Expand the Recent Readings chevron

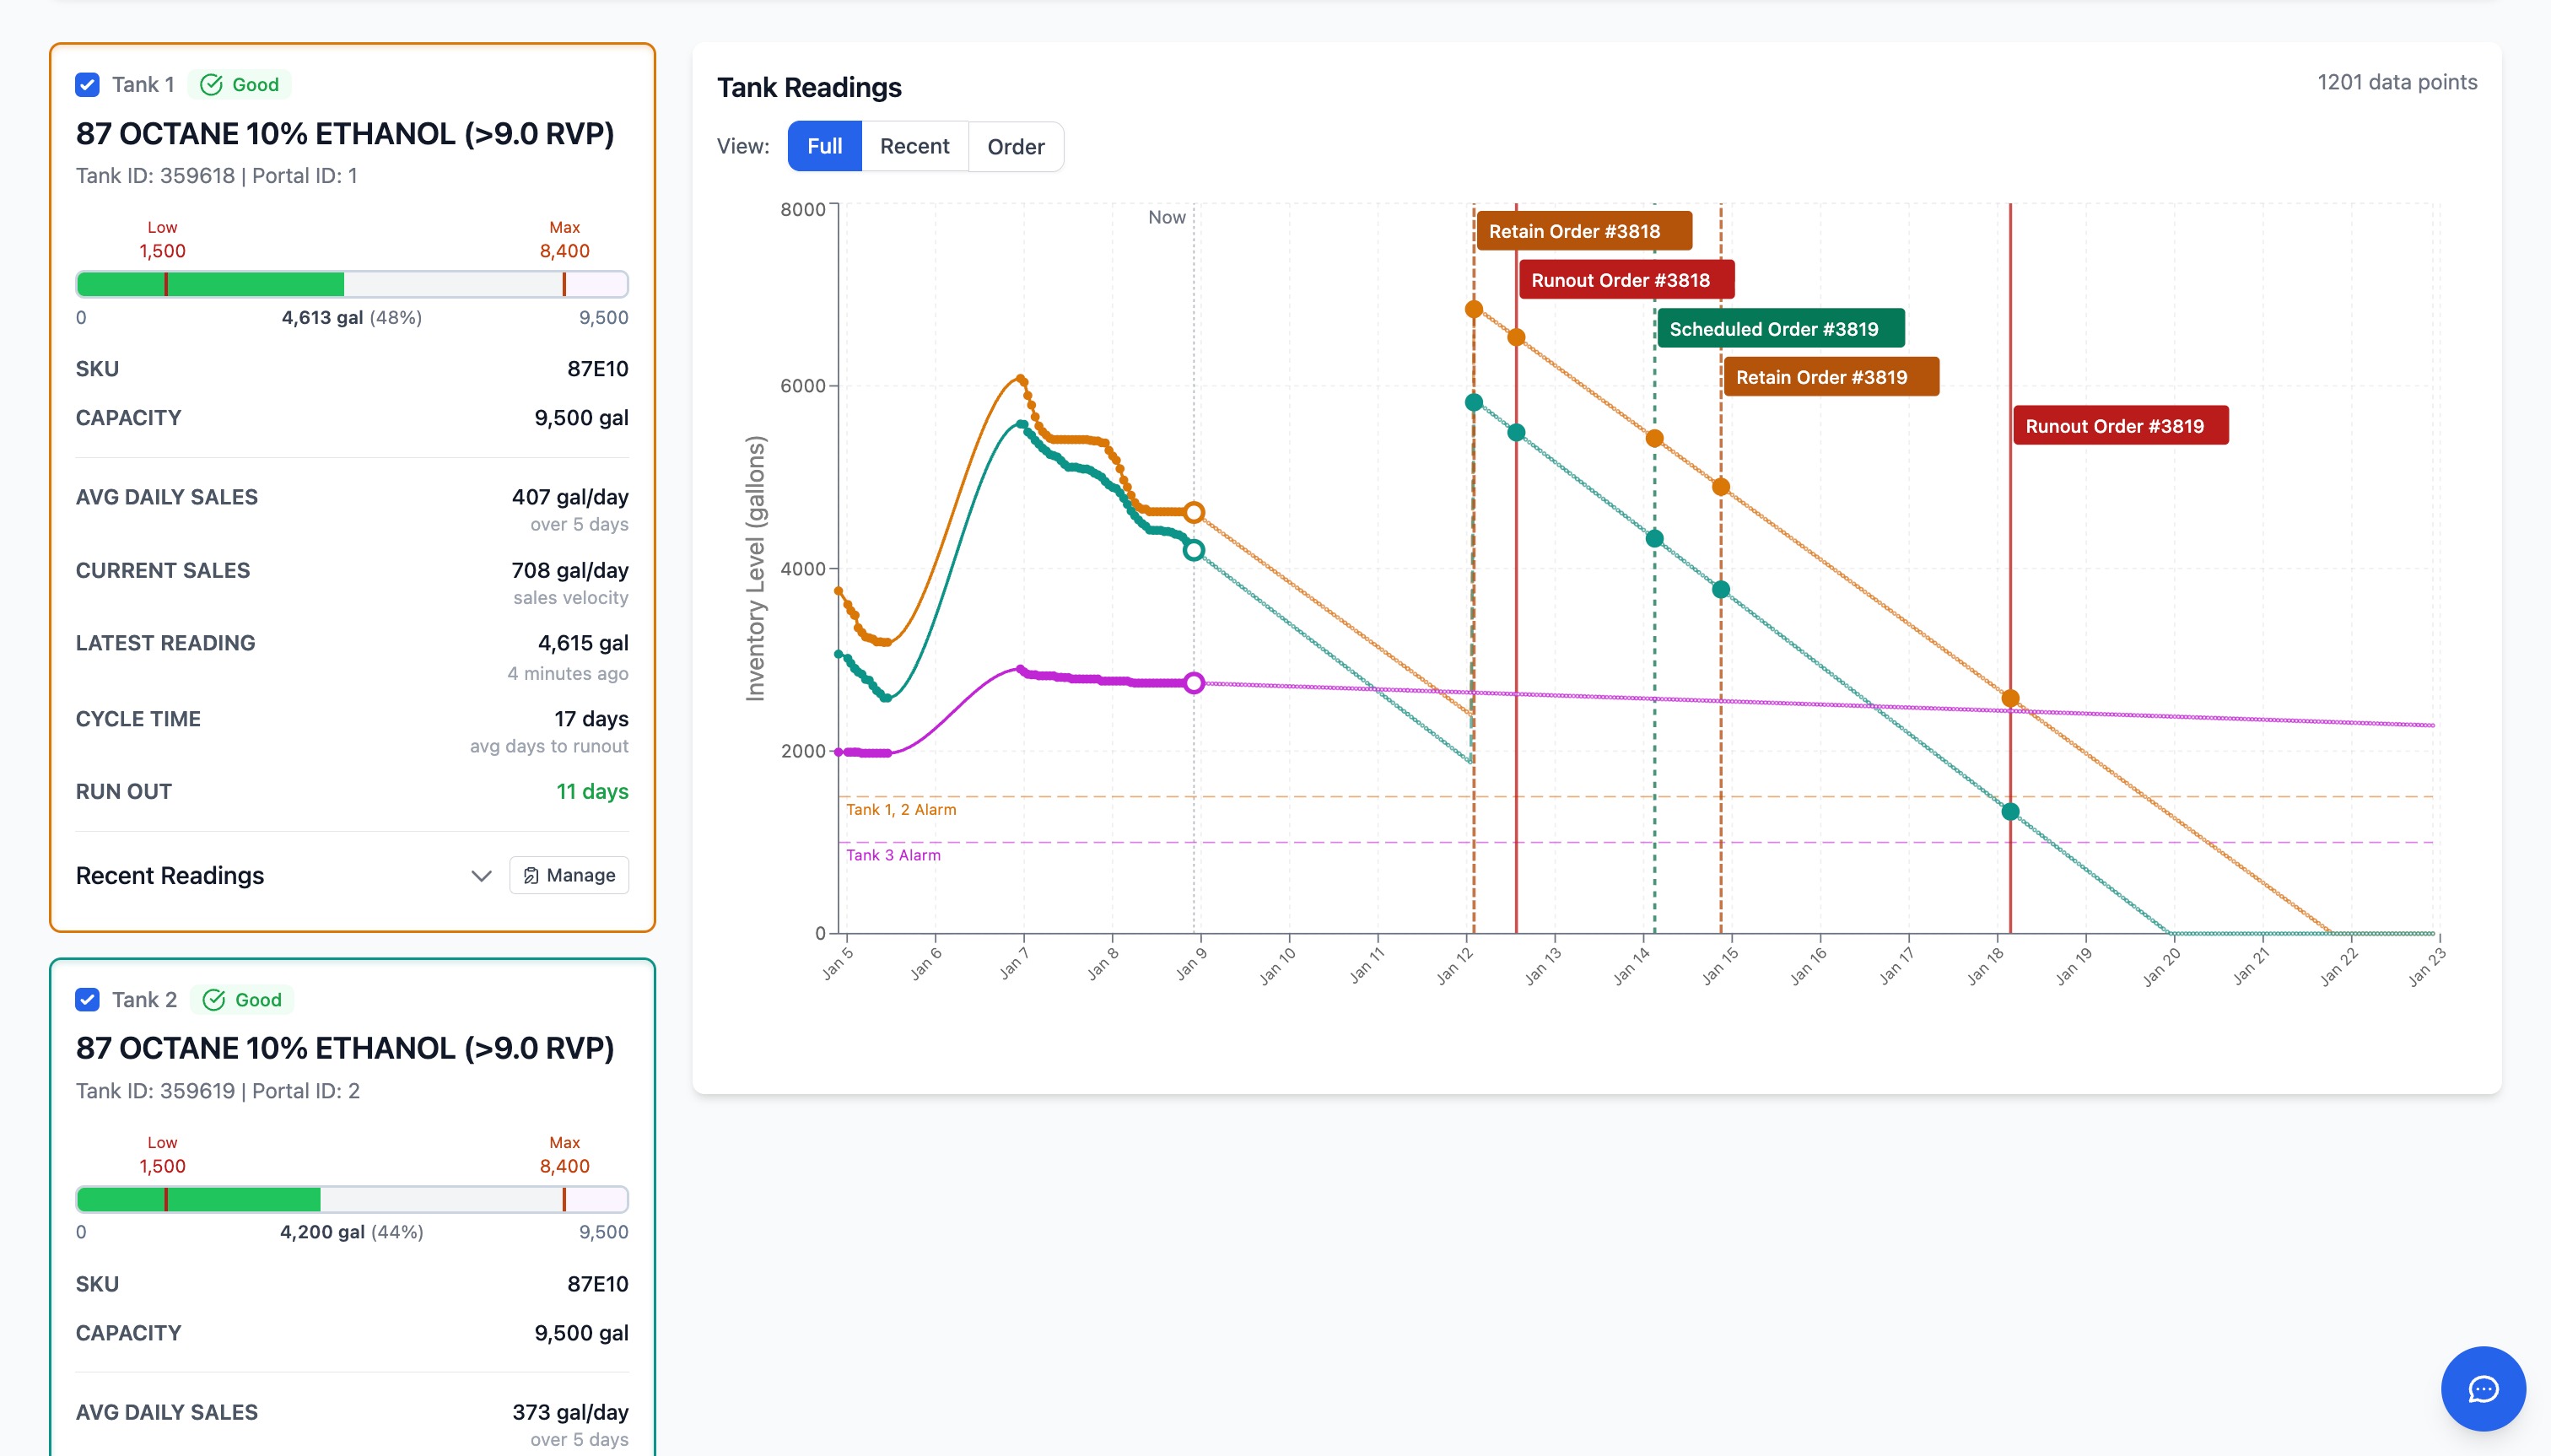click(x=481, y=876)
